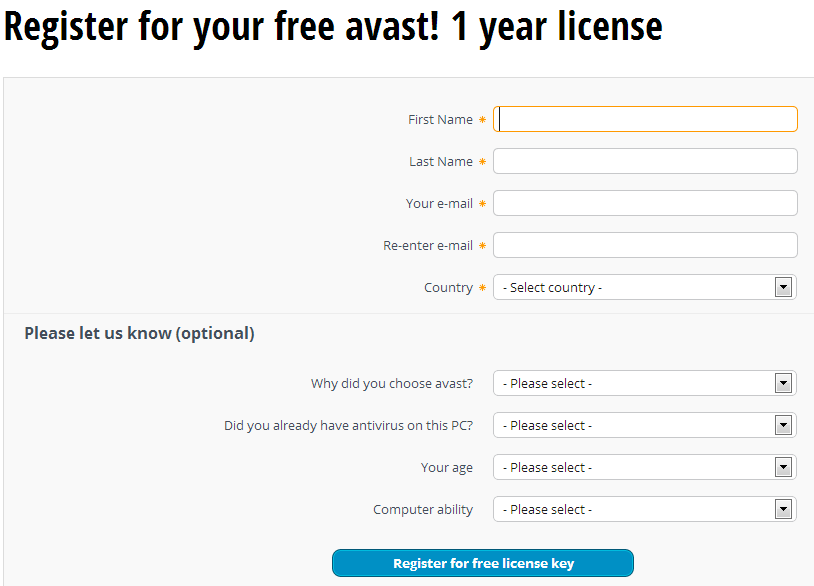Open the existing antivirus question dropdown
The image size is (814, 586).
pos(634,426)
